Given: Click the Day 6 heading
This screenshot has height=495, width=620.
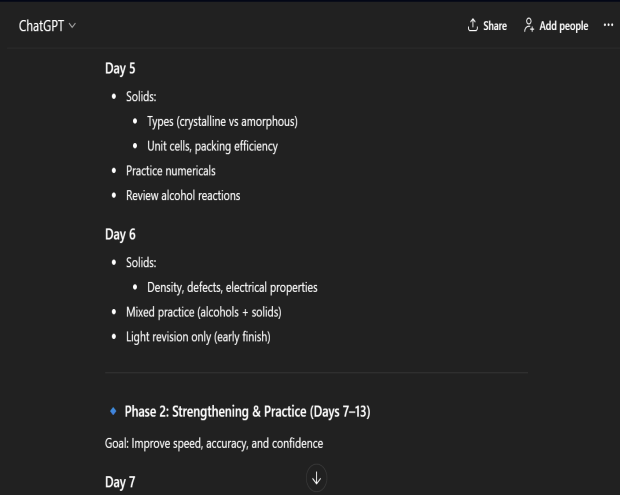Looking at the screenshot, I should pyautogui.click(x=119, y=234).
